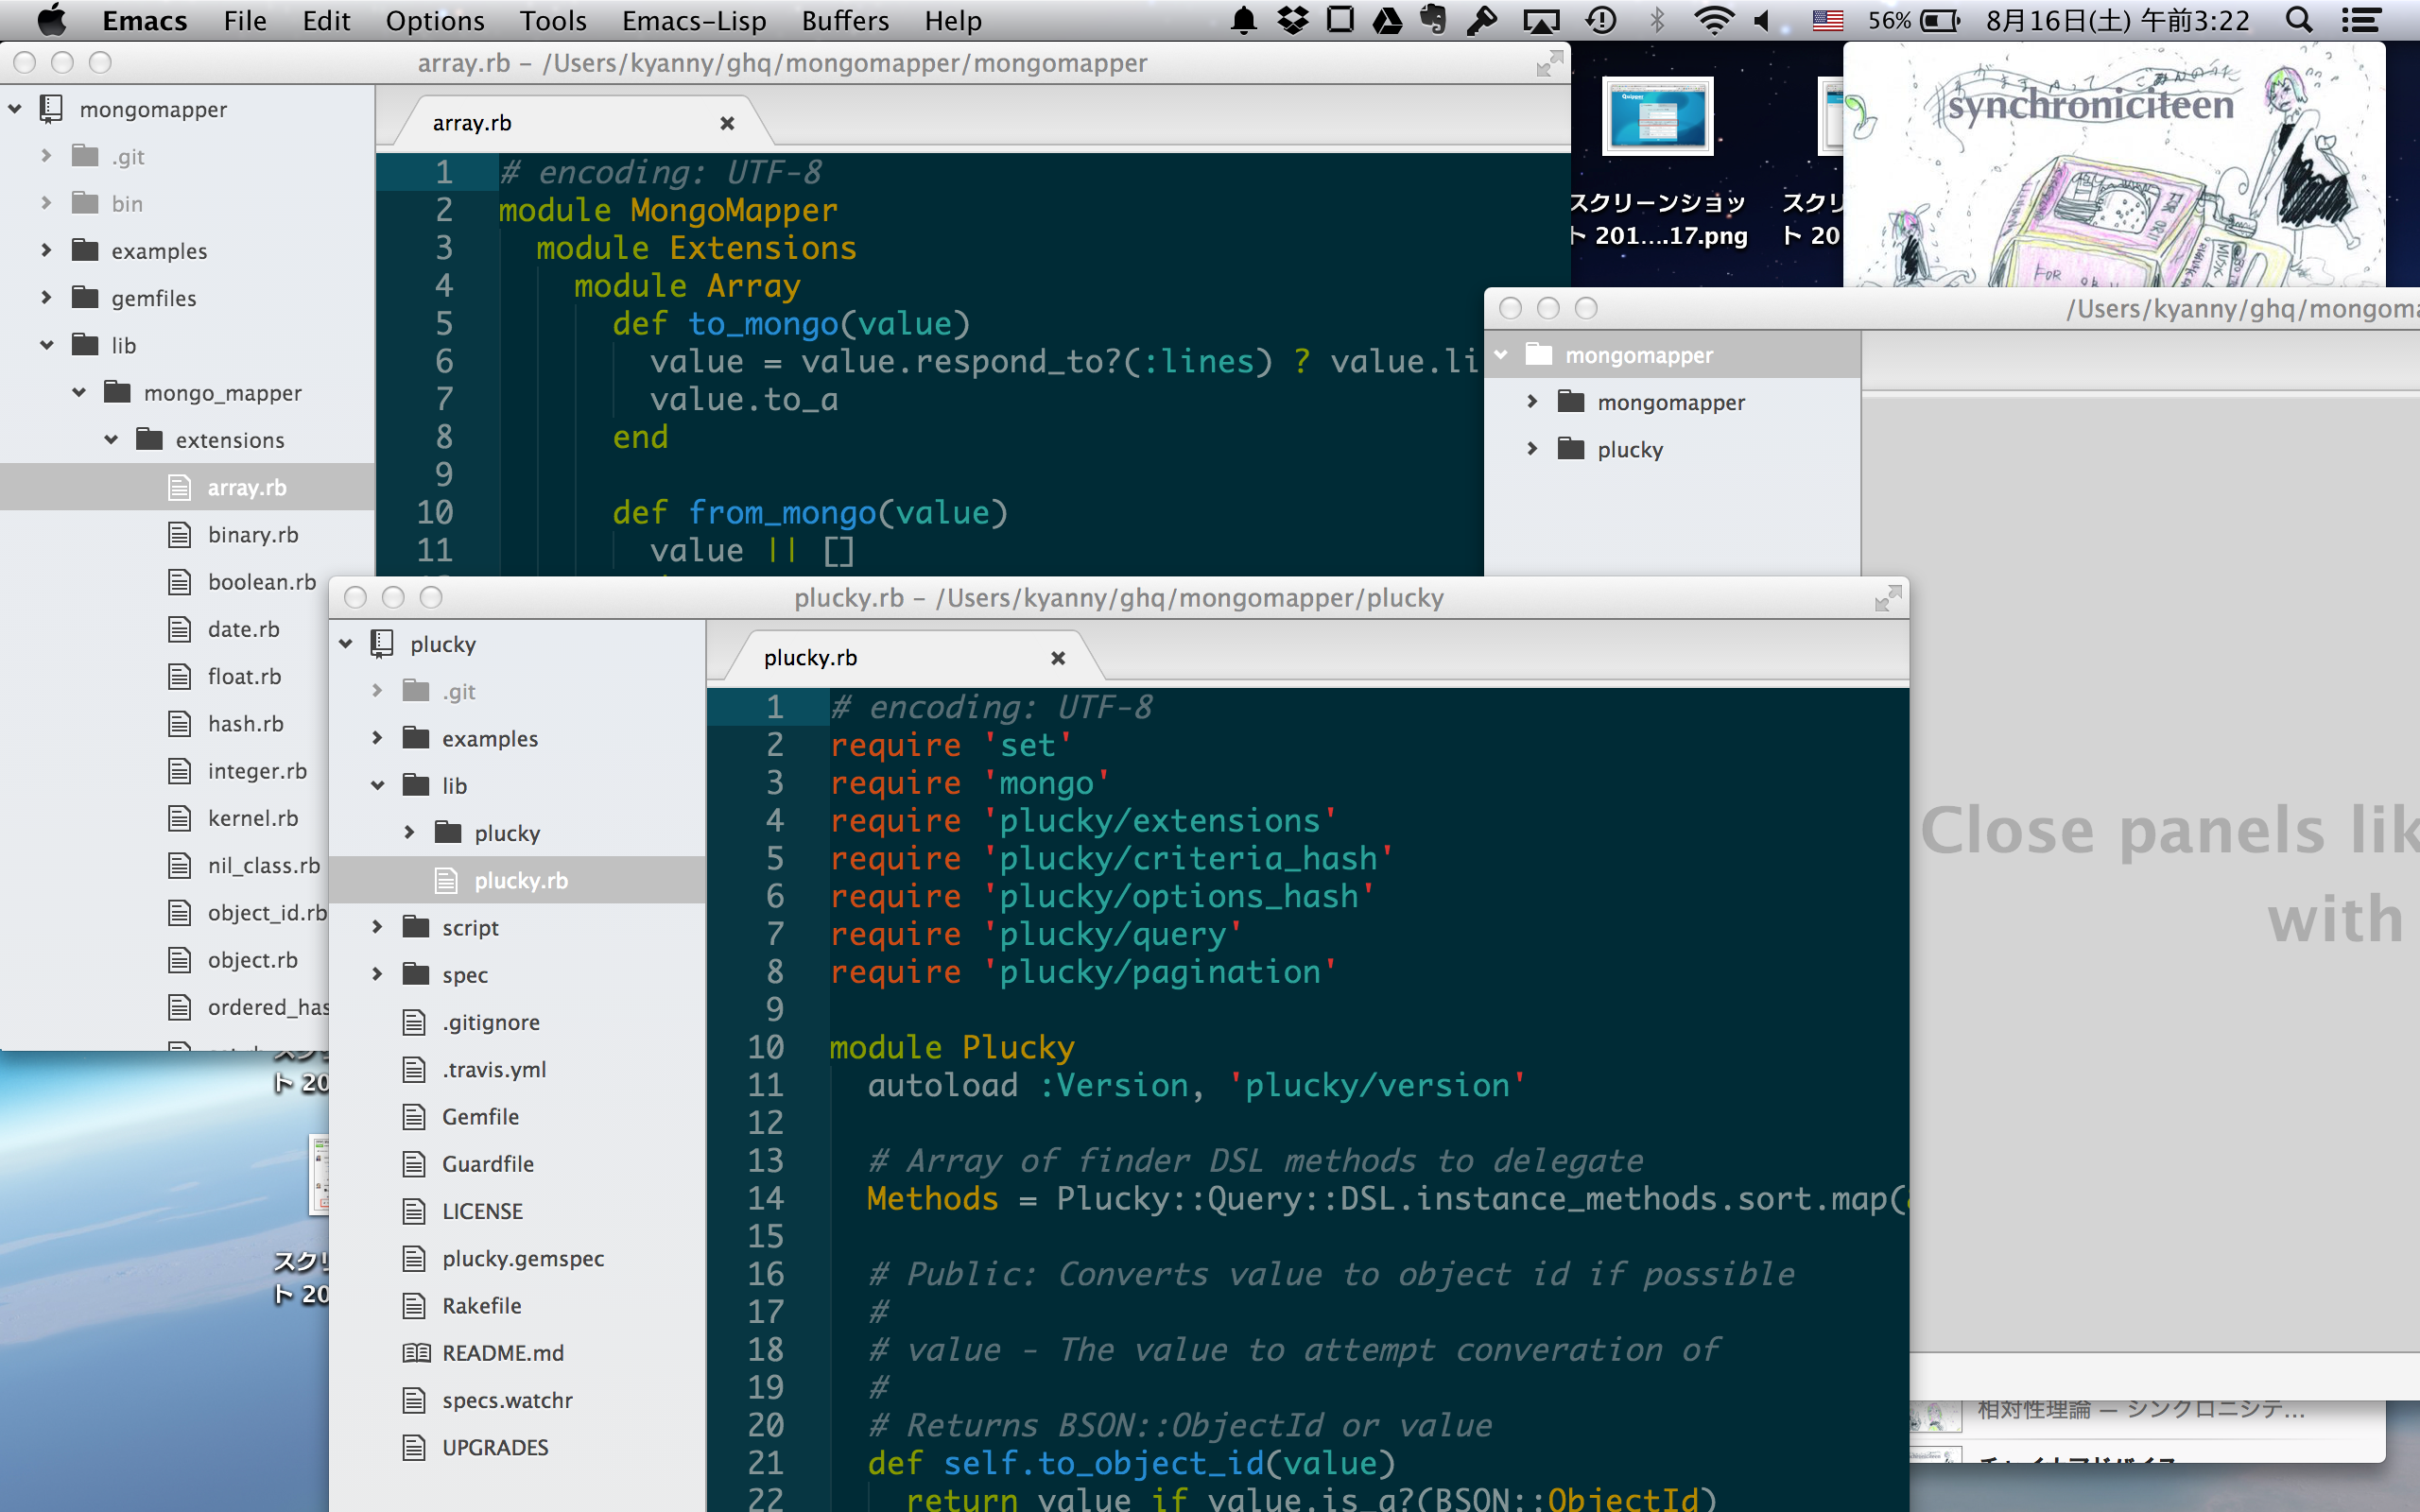
Task: Open date.rb in the file tree
Action: (x=243, y=629)
